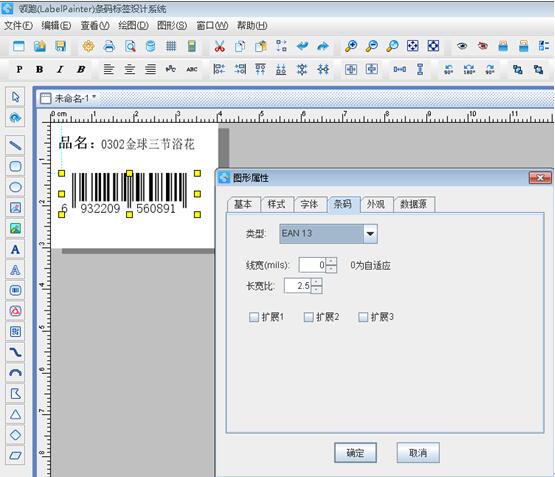
Task: Open database settings cylinder icon
Action: coord(150,46)
